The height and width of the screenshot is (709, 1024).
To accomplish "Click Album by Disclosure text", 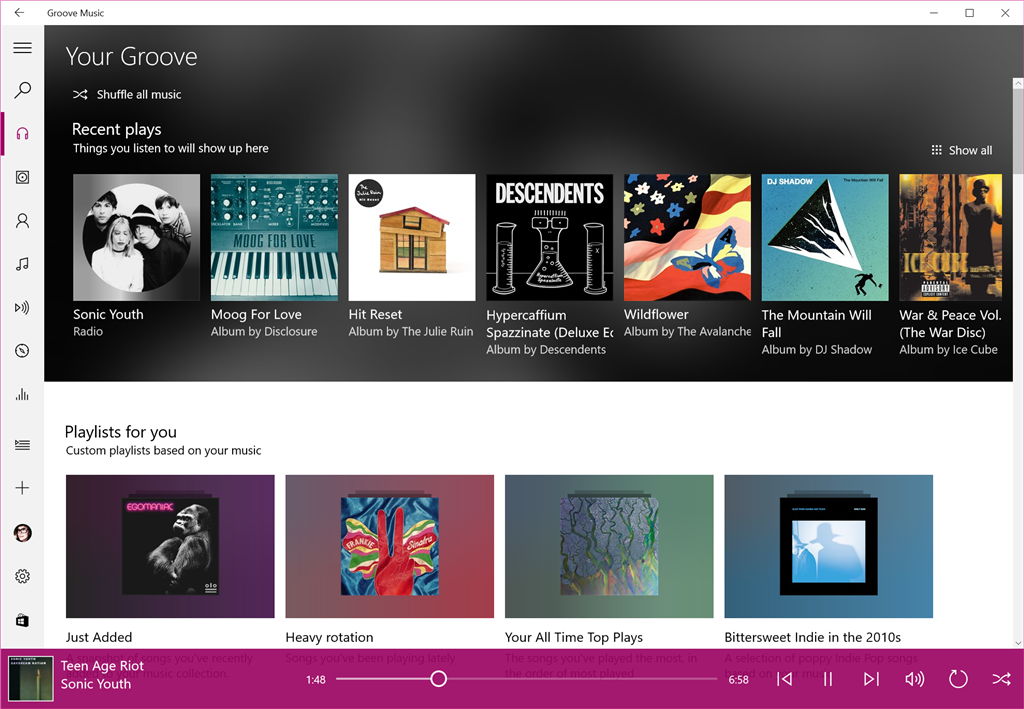I will pyautogui.click(x=264, y=332).
